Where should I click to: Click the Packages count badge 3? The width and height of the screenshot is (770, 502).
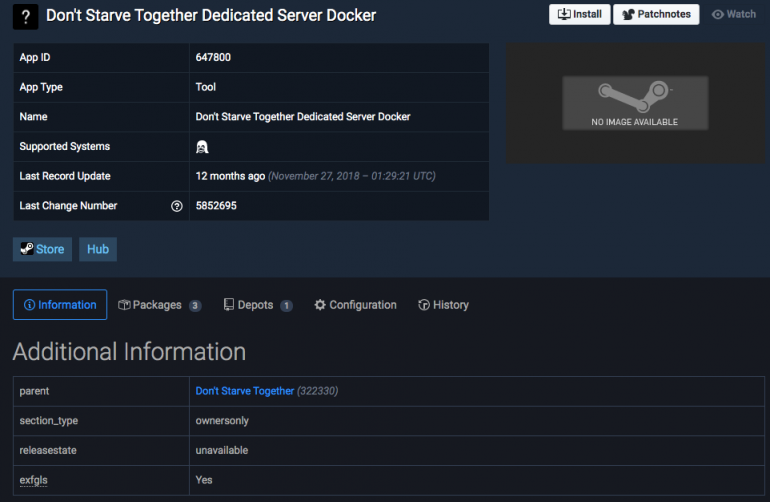[x=195, y=306]
